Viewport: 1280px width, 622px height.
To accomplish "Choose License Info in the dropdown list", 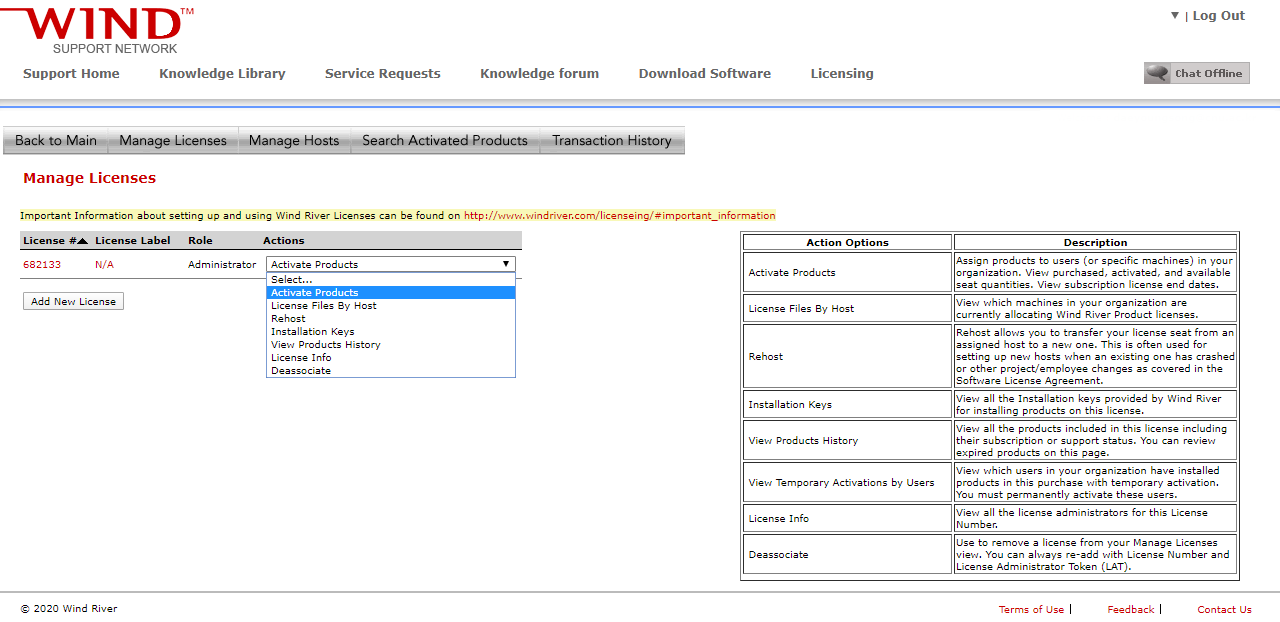I will (x=391, y=357).
